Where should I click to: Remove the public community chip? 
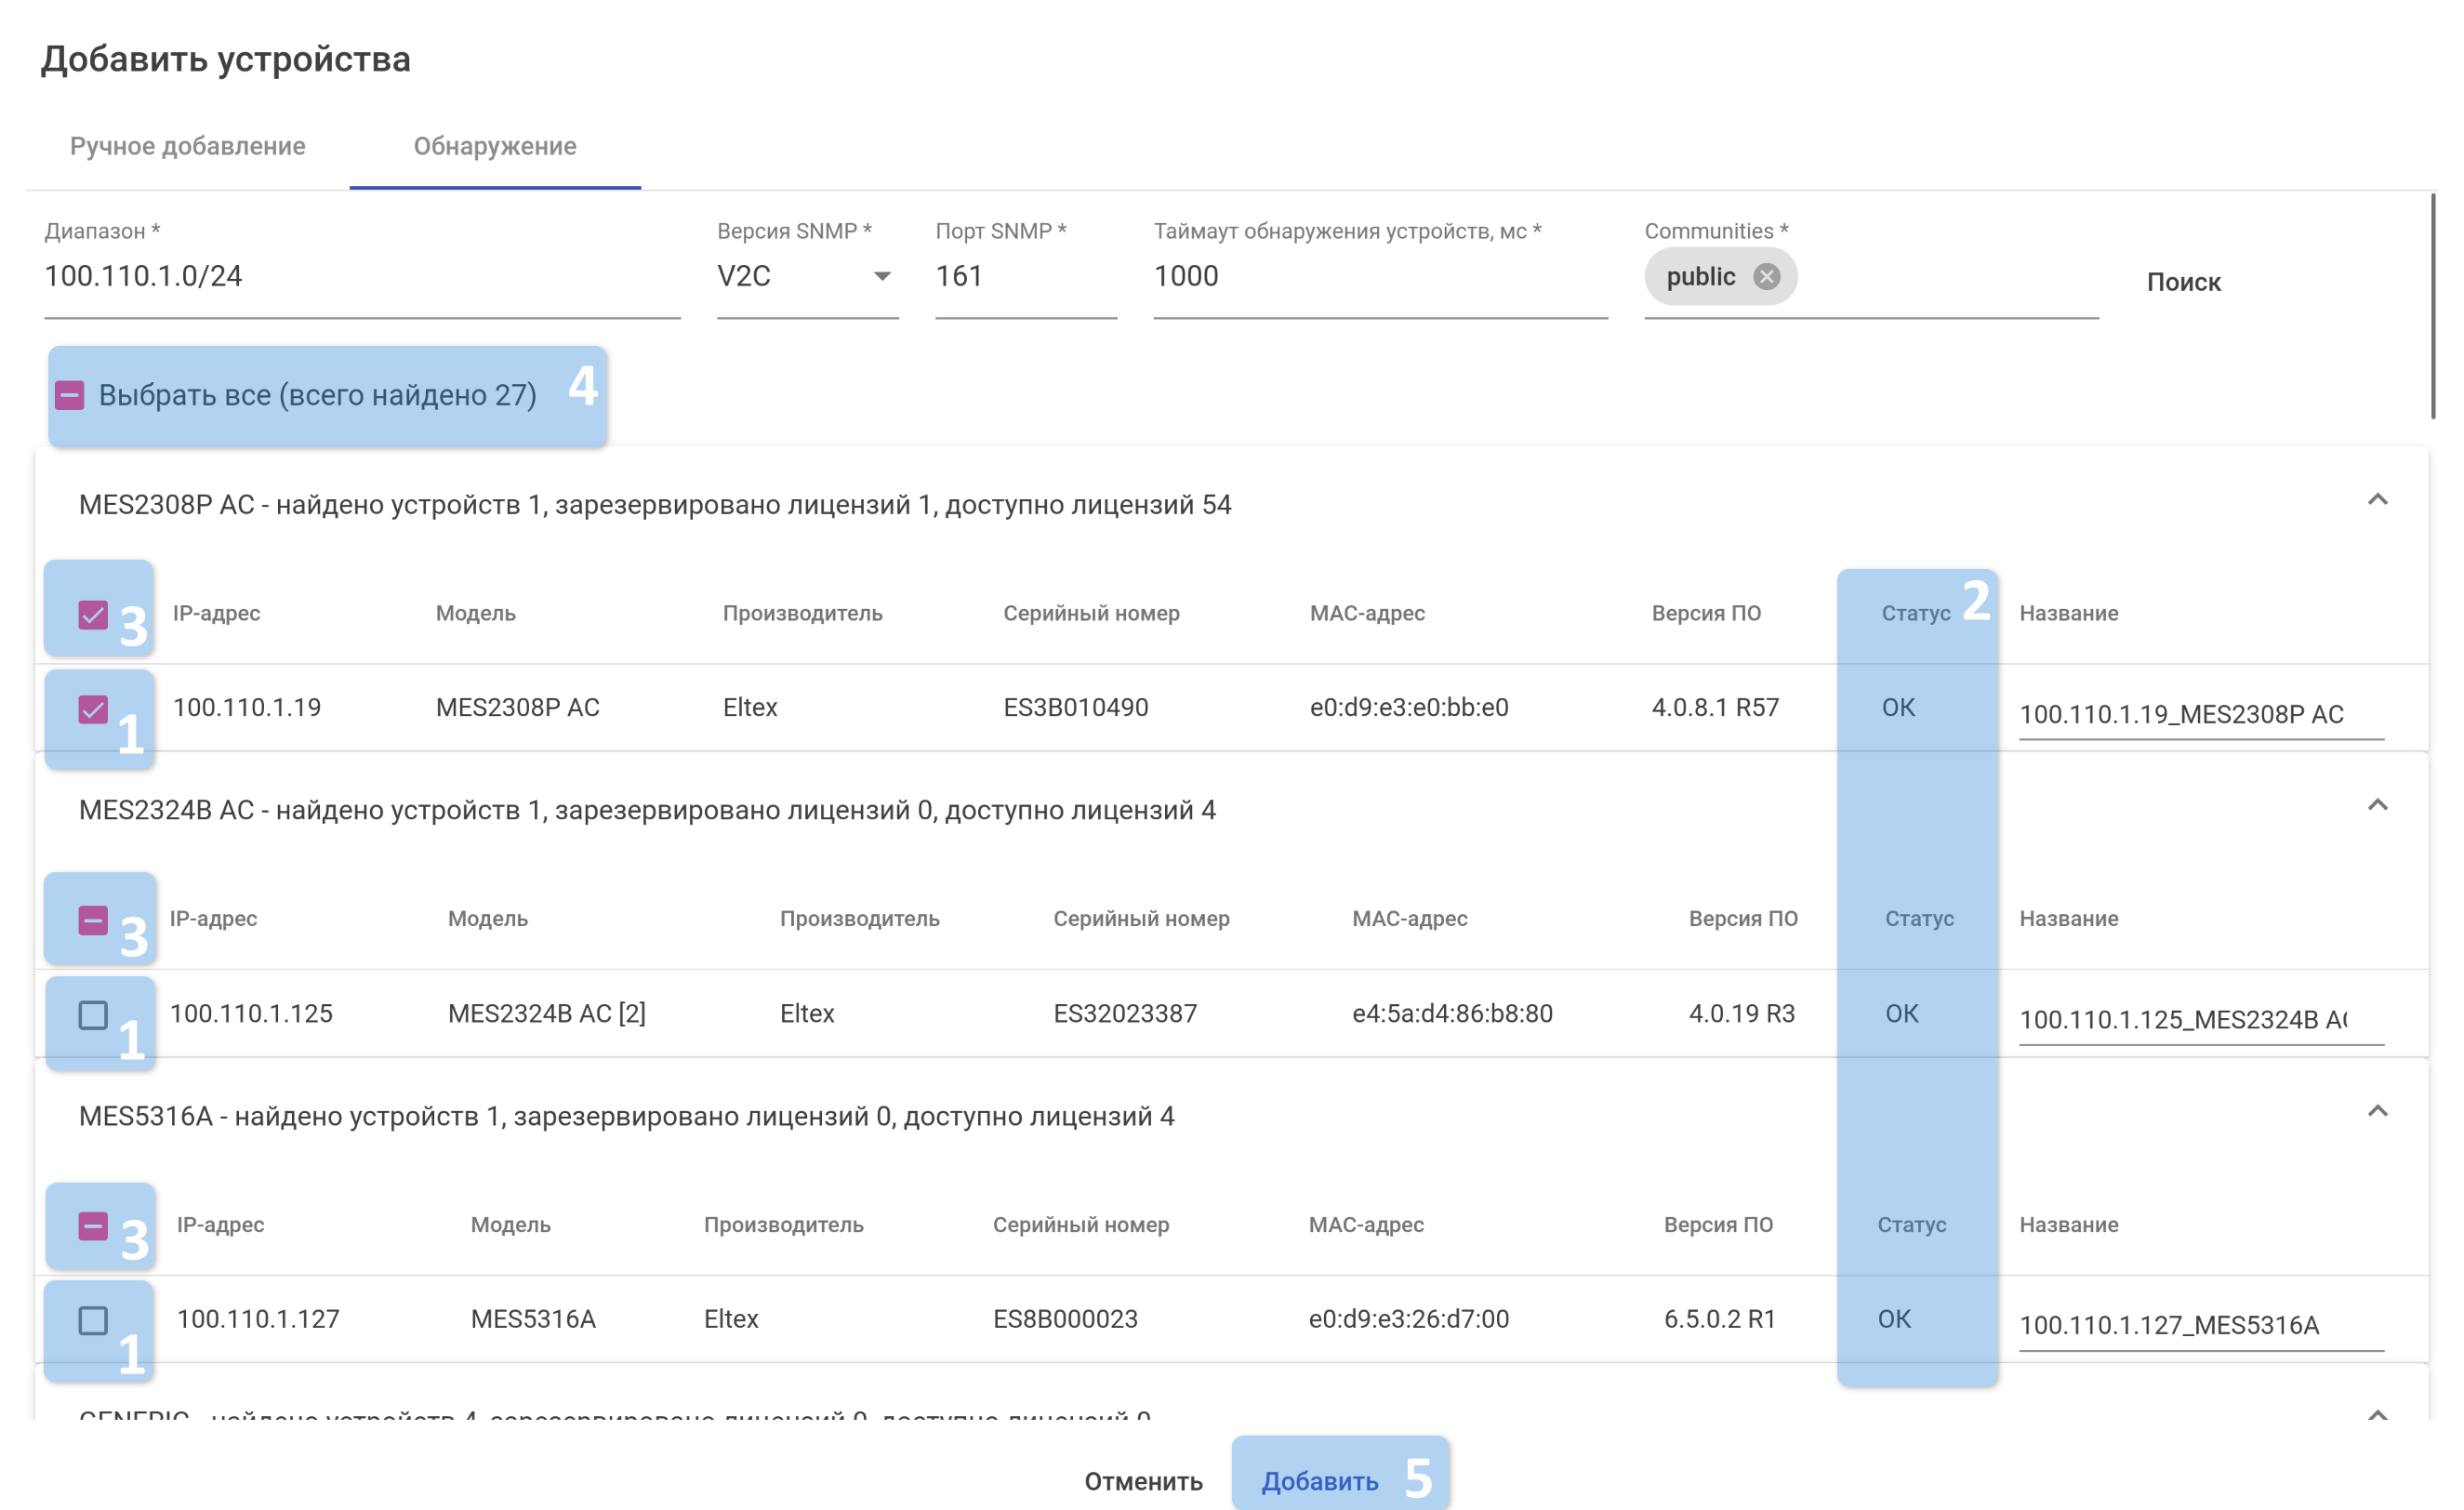tap(1766, 277)
